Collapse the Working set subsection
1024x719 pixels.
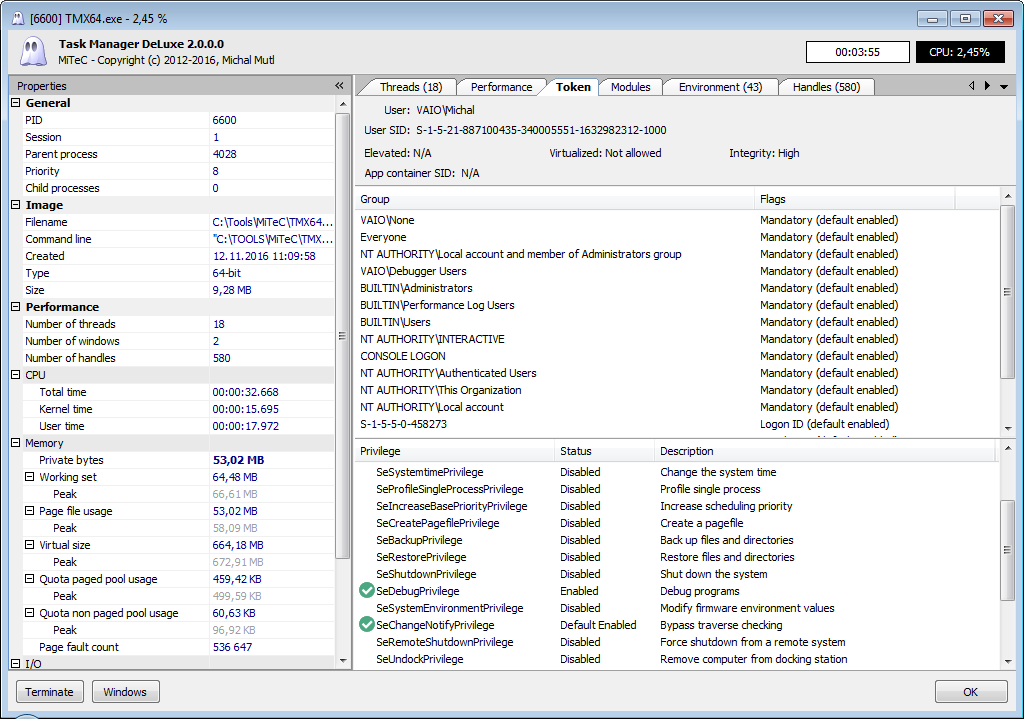(x=30, y=477)
